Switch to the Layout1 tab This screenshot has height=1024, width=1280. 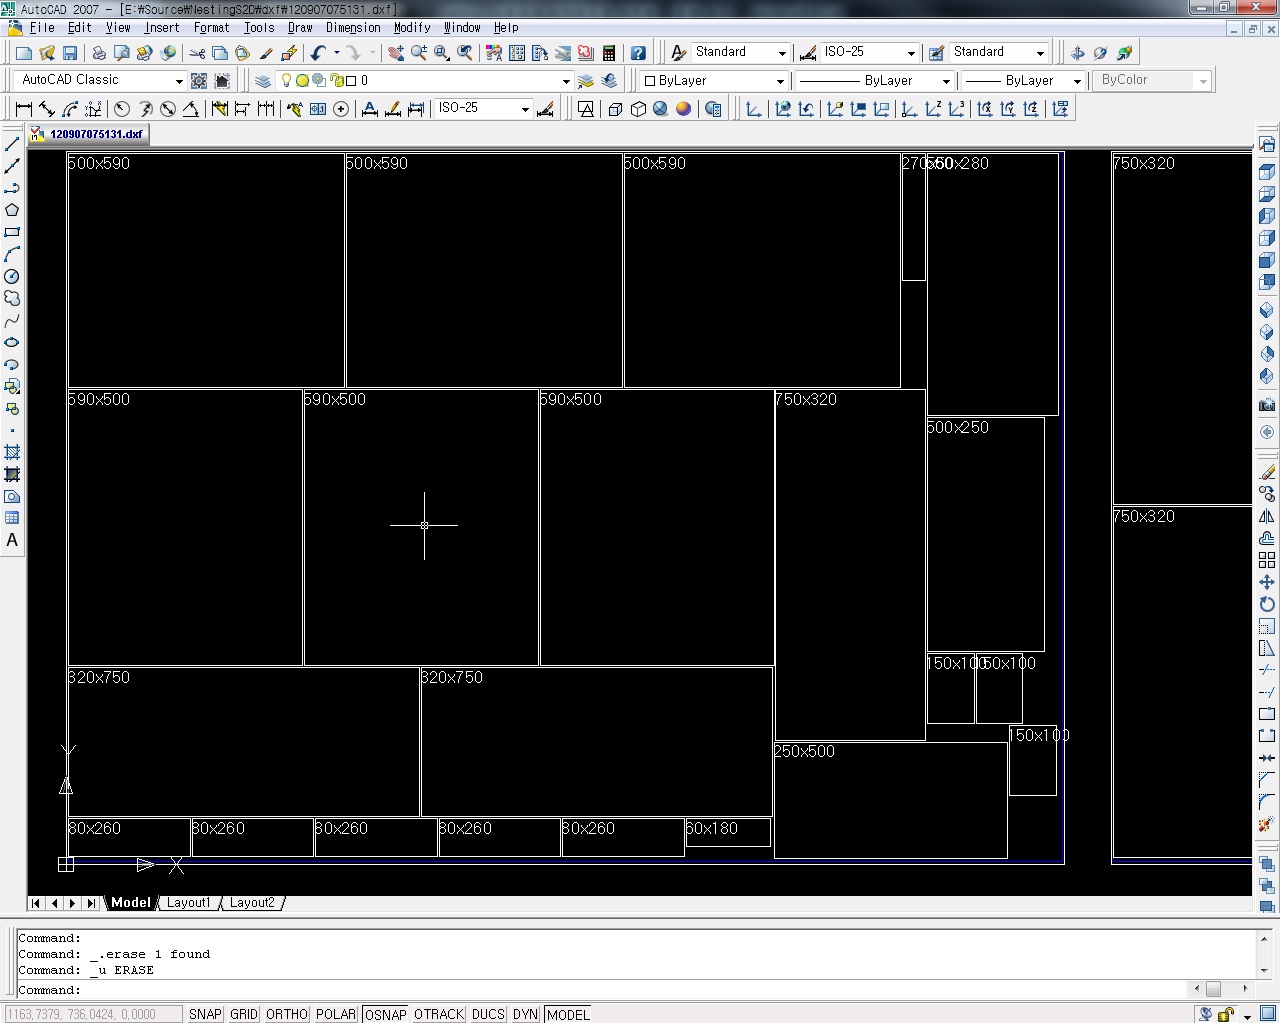tap(189, 903)
